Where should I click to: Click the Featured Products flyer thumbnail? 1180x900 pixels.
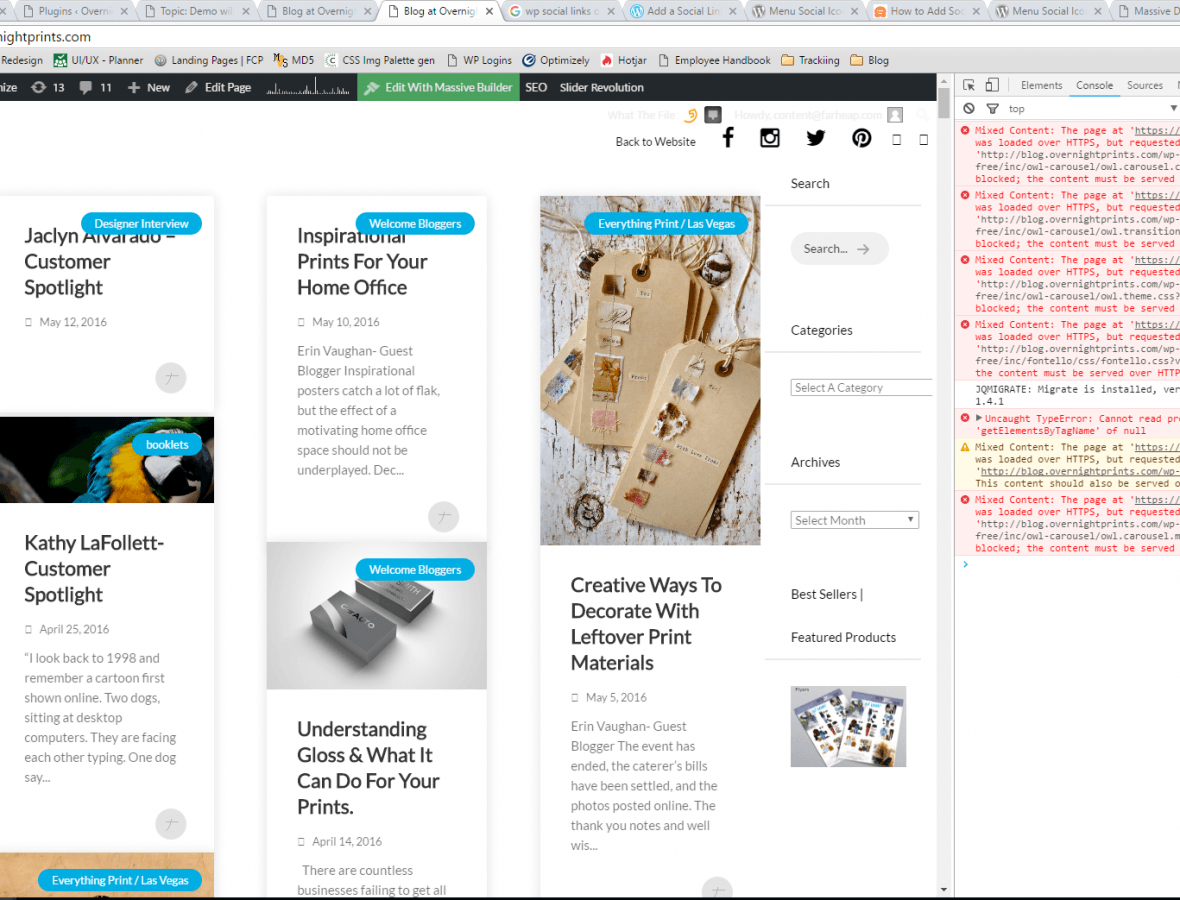pos(848,726)
